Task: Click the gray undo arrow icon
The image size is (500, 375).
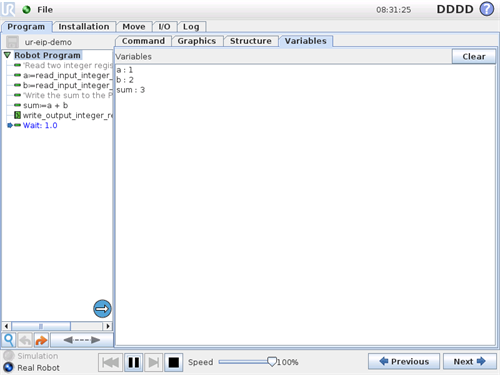Action: coord(25,340)
